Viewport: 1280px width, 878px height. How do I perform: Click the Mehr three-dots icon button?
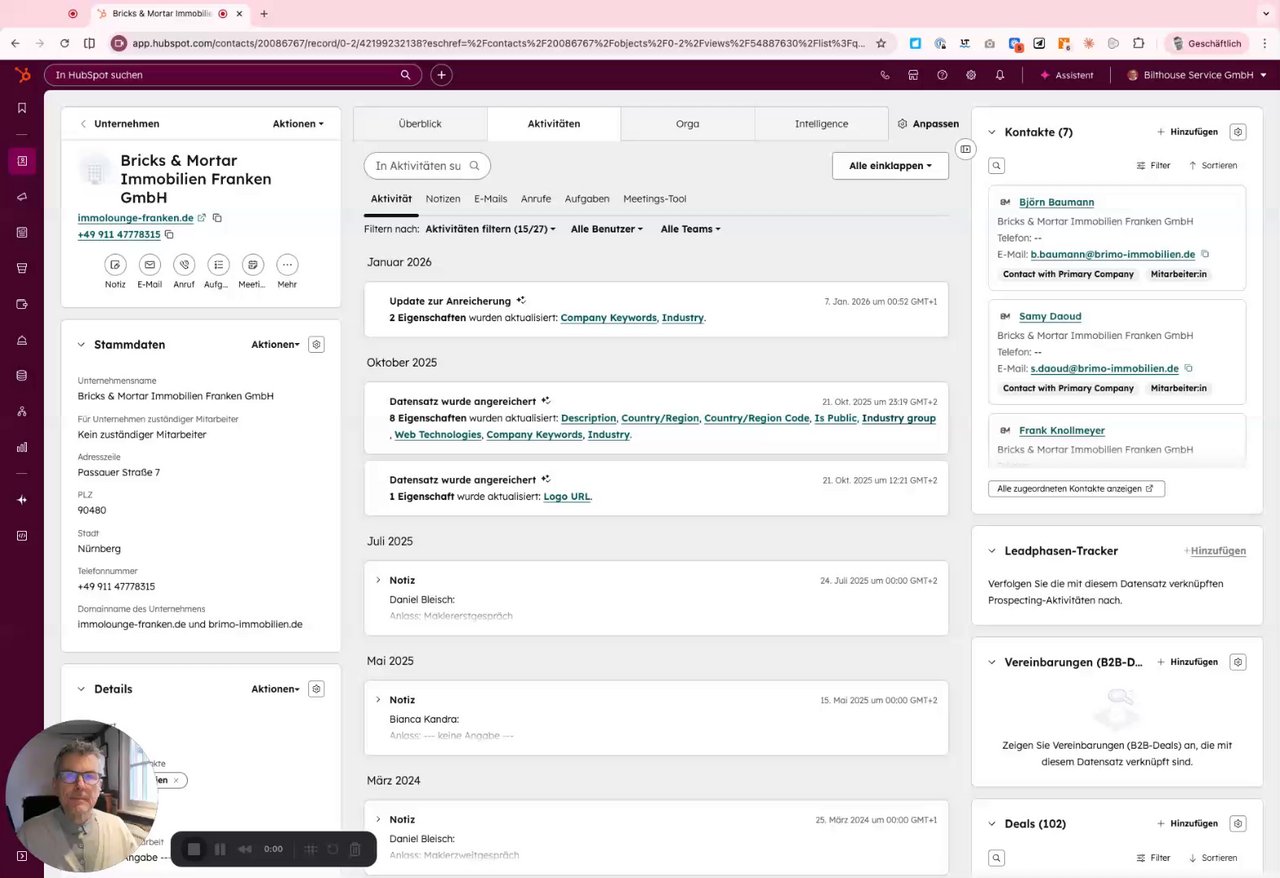287,265
